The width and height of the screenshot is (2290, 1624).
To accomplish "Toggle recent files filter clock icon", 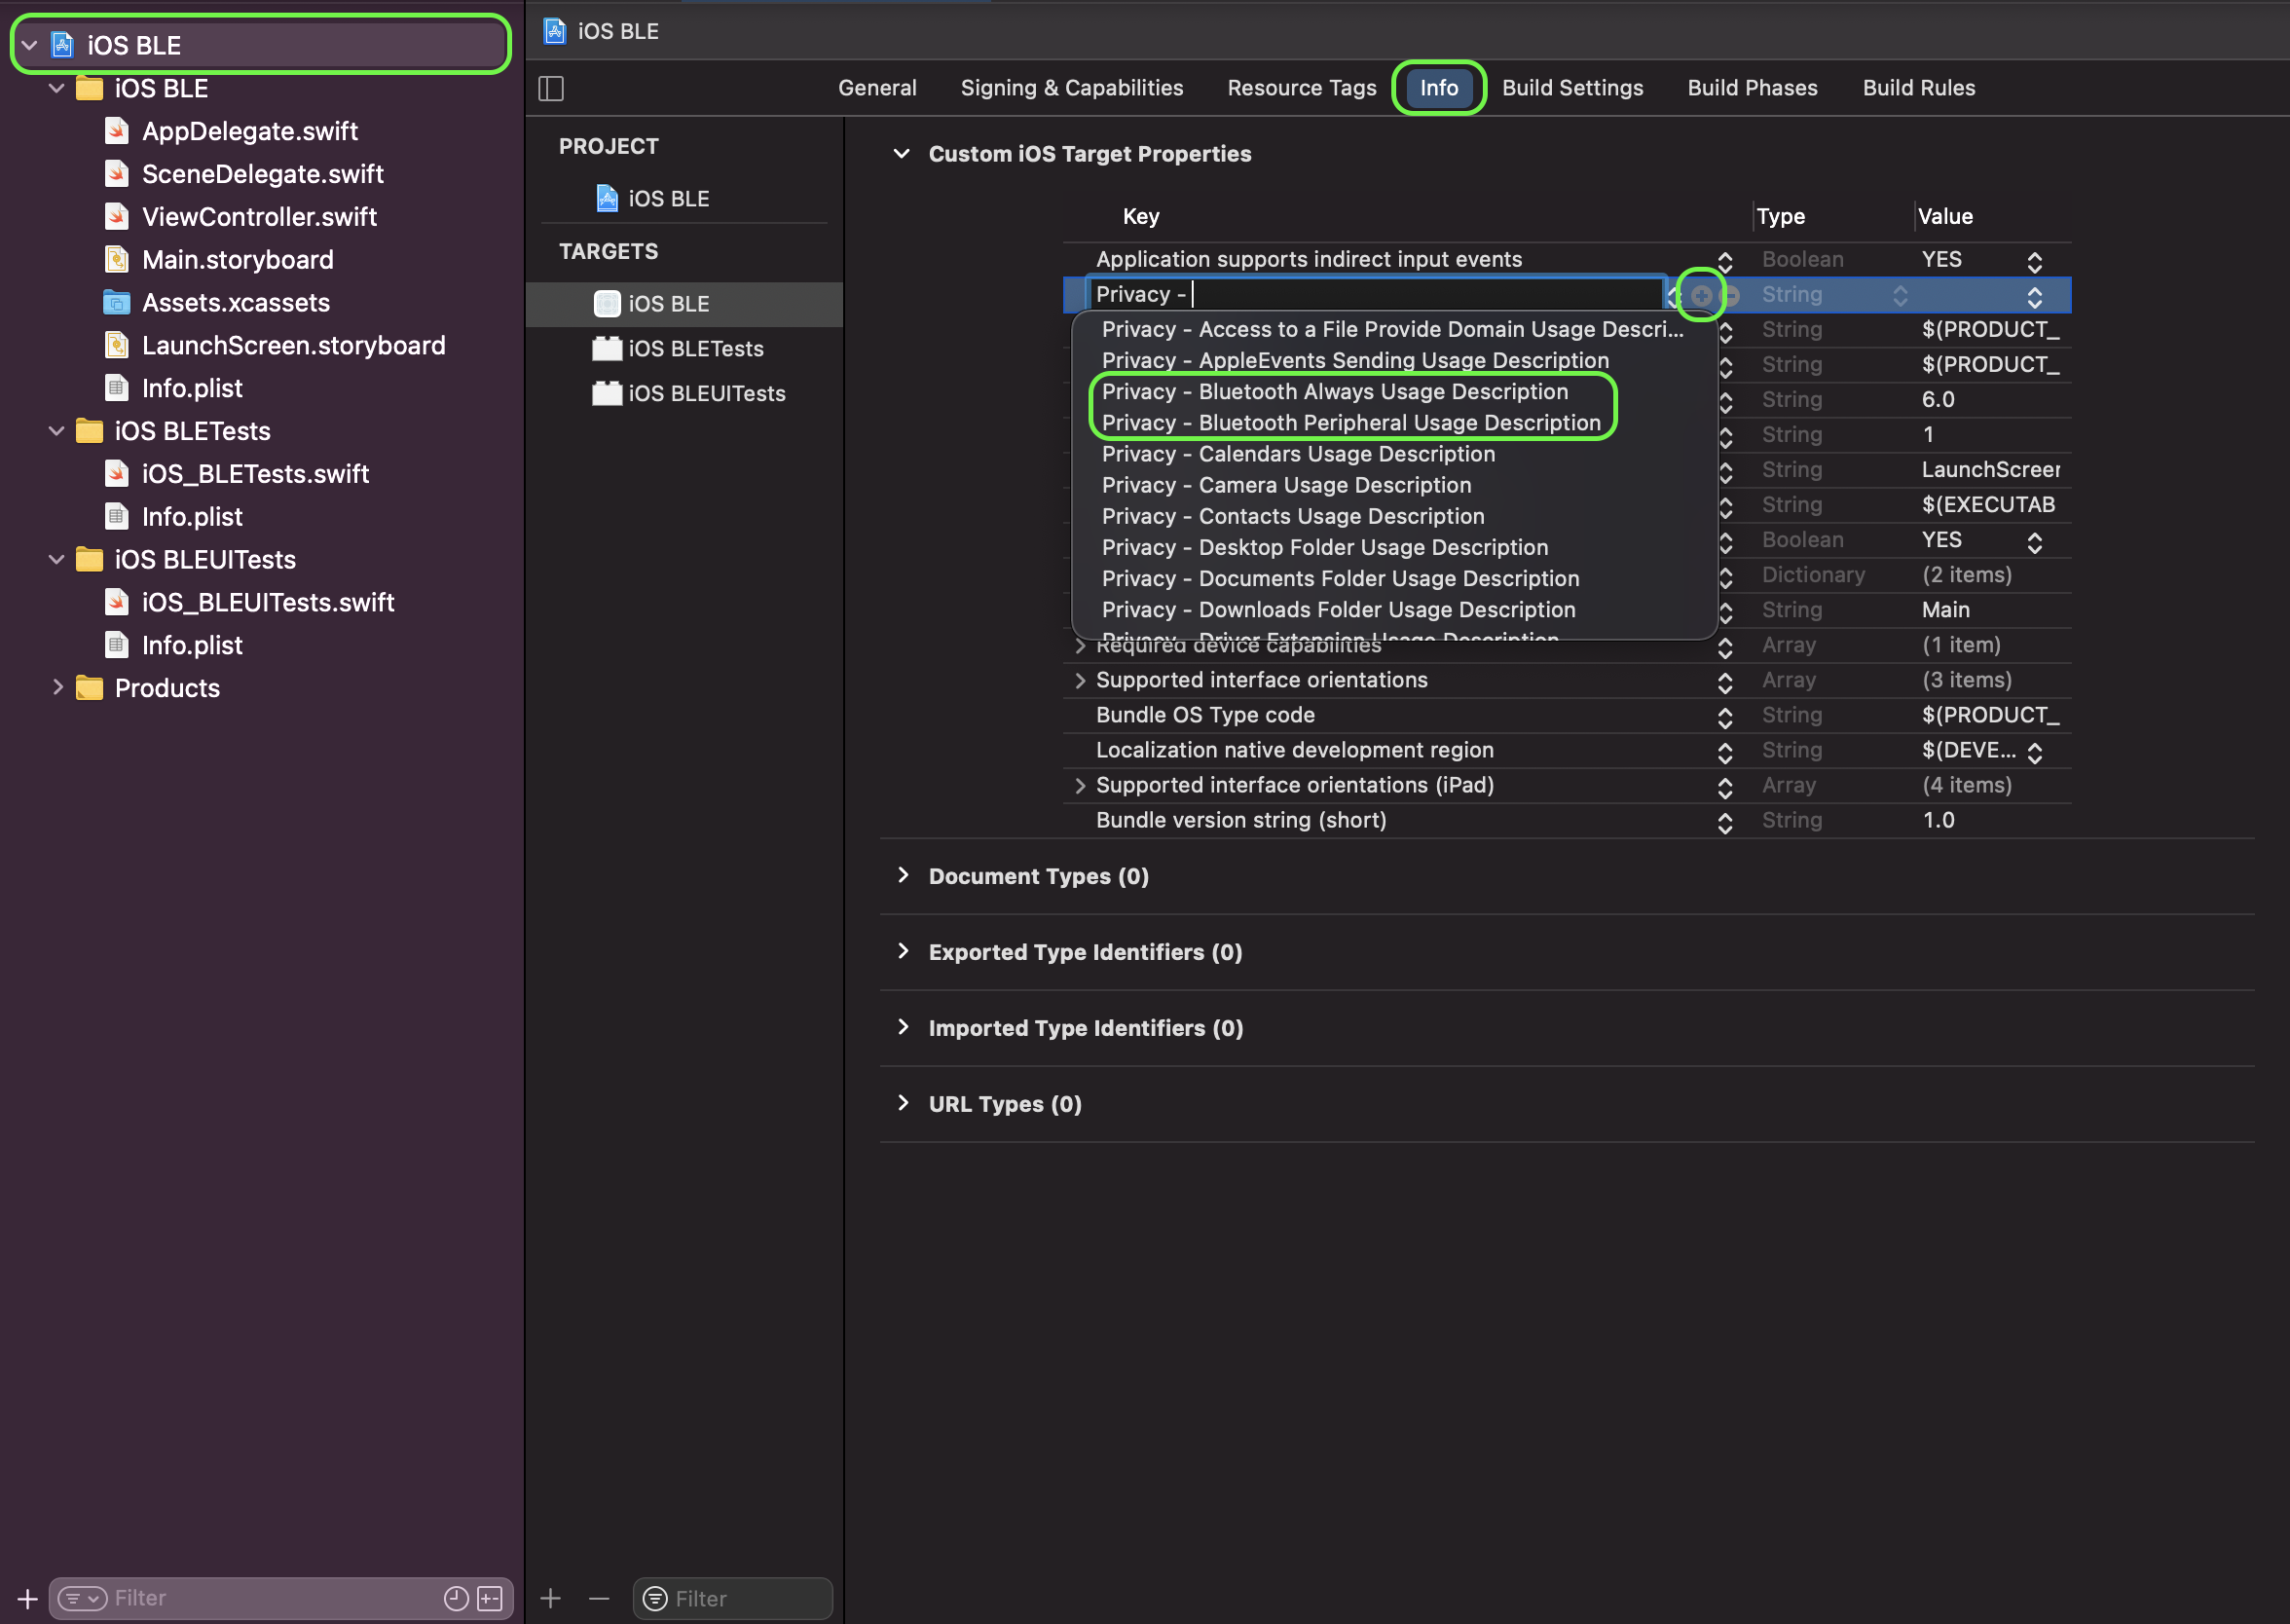I will (456, 1598).
